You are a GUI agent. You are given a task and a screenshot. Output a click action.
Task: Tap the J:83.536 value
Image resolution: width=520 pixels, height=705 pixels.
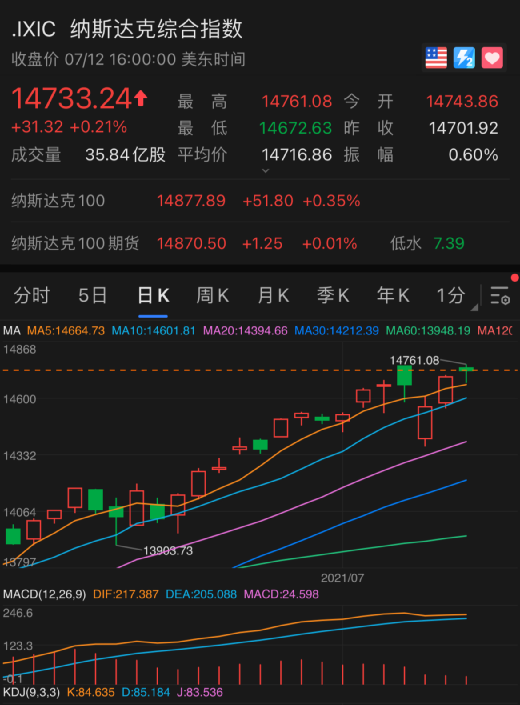pos(200,692)
